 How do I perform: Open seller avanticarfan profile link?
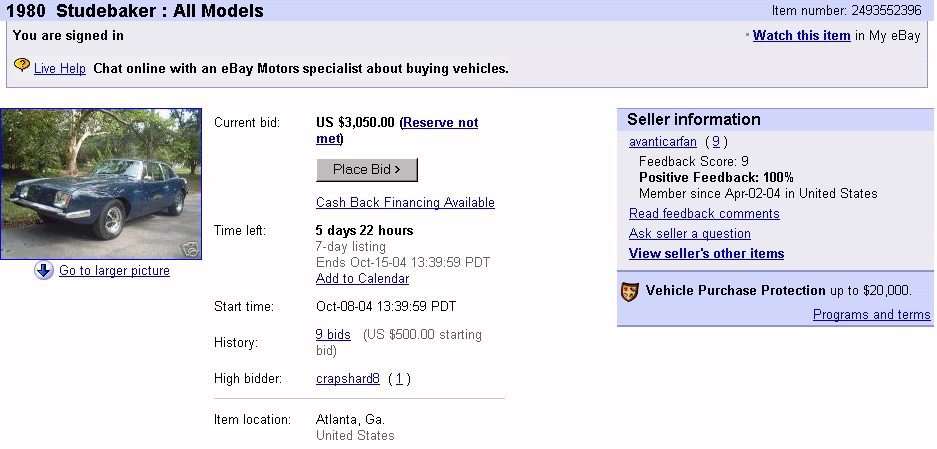pyautogui.click(x=663, y=142)
